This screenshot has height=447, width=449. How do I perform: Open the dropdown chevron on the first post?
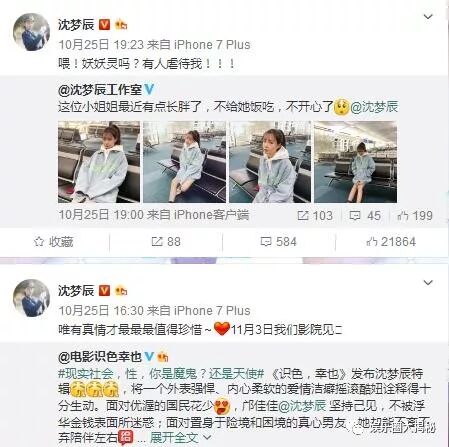click(428, 16)
